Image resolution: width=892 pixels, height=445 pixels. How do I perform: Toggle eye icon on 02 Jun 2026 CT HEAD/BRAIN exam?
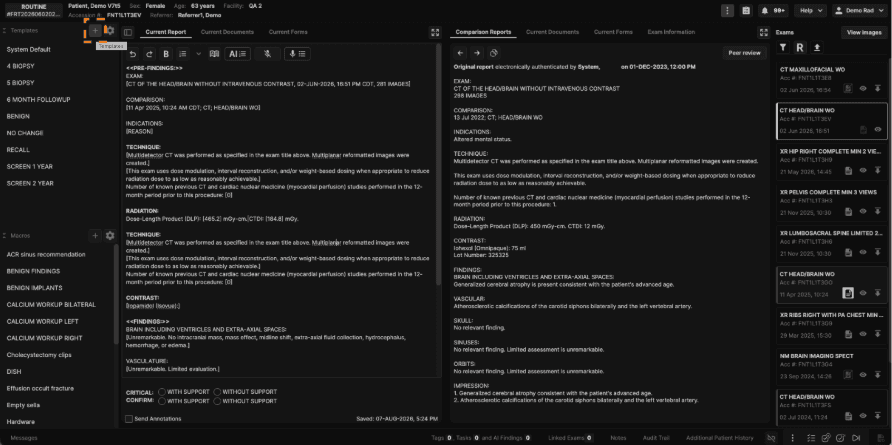[x=878, y=130]
